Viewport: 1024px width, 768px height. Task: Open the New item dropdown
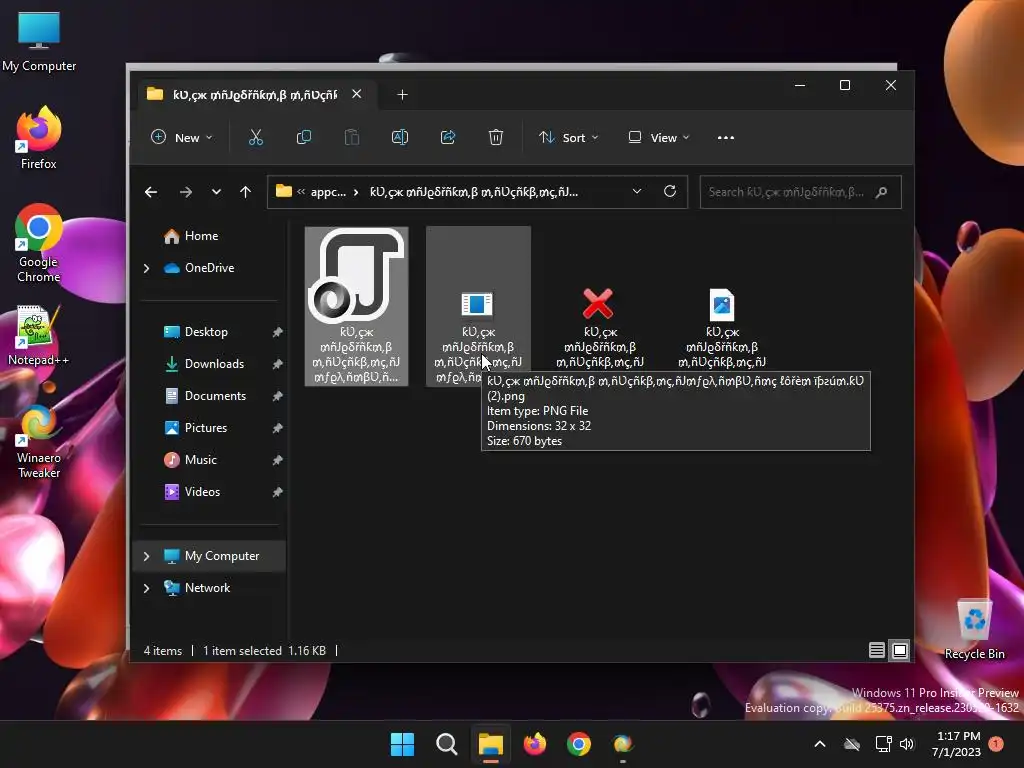click(182, 138)
